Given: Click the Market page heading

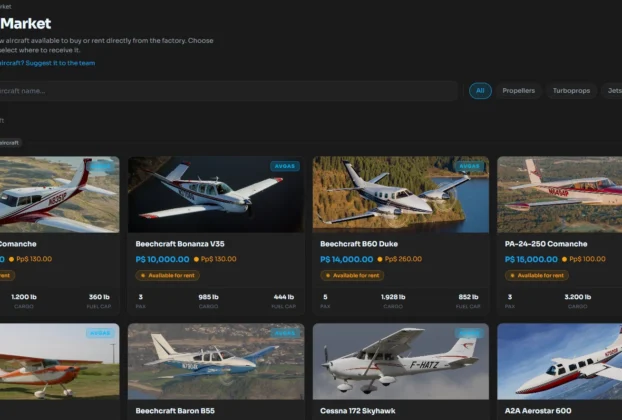Looking at the screenshot, I should [x=26, y=24].
